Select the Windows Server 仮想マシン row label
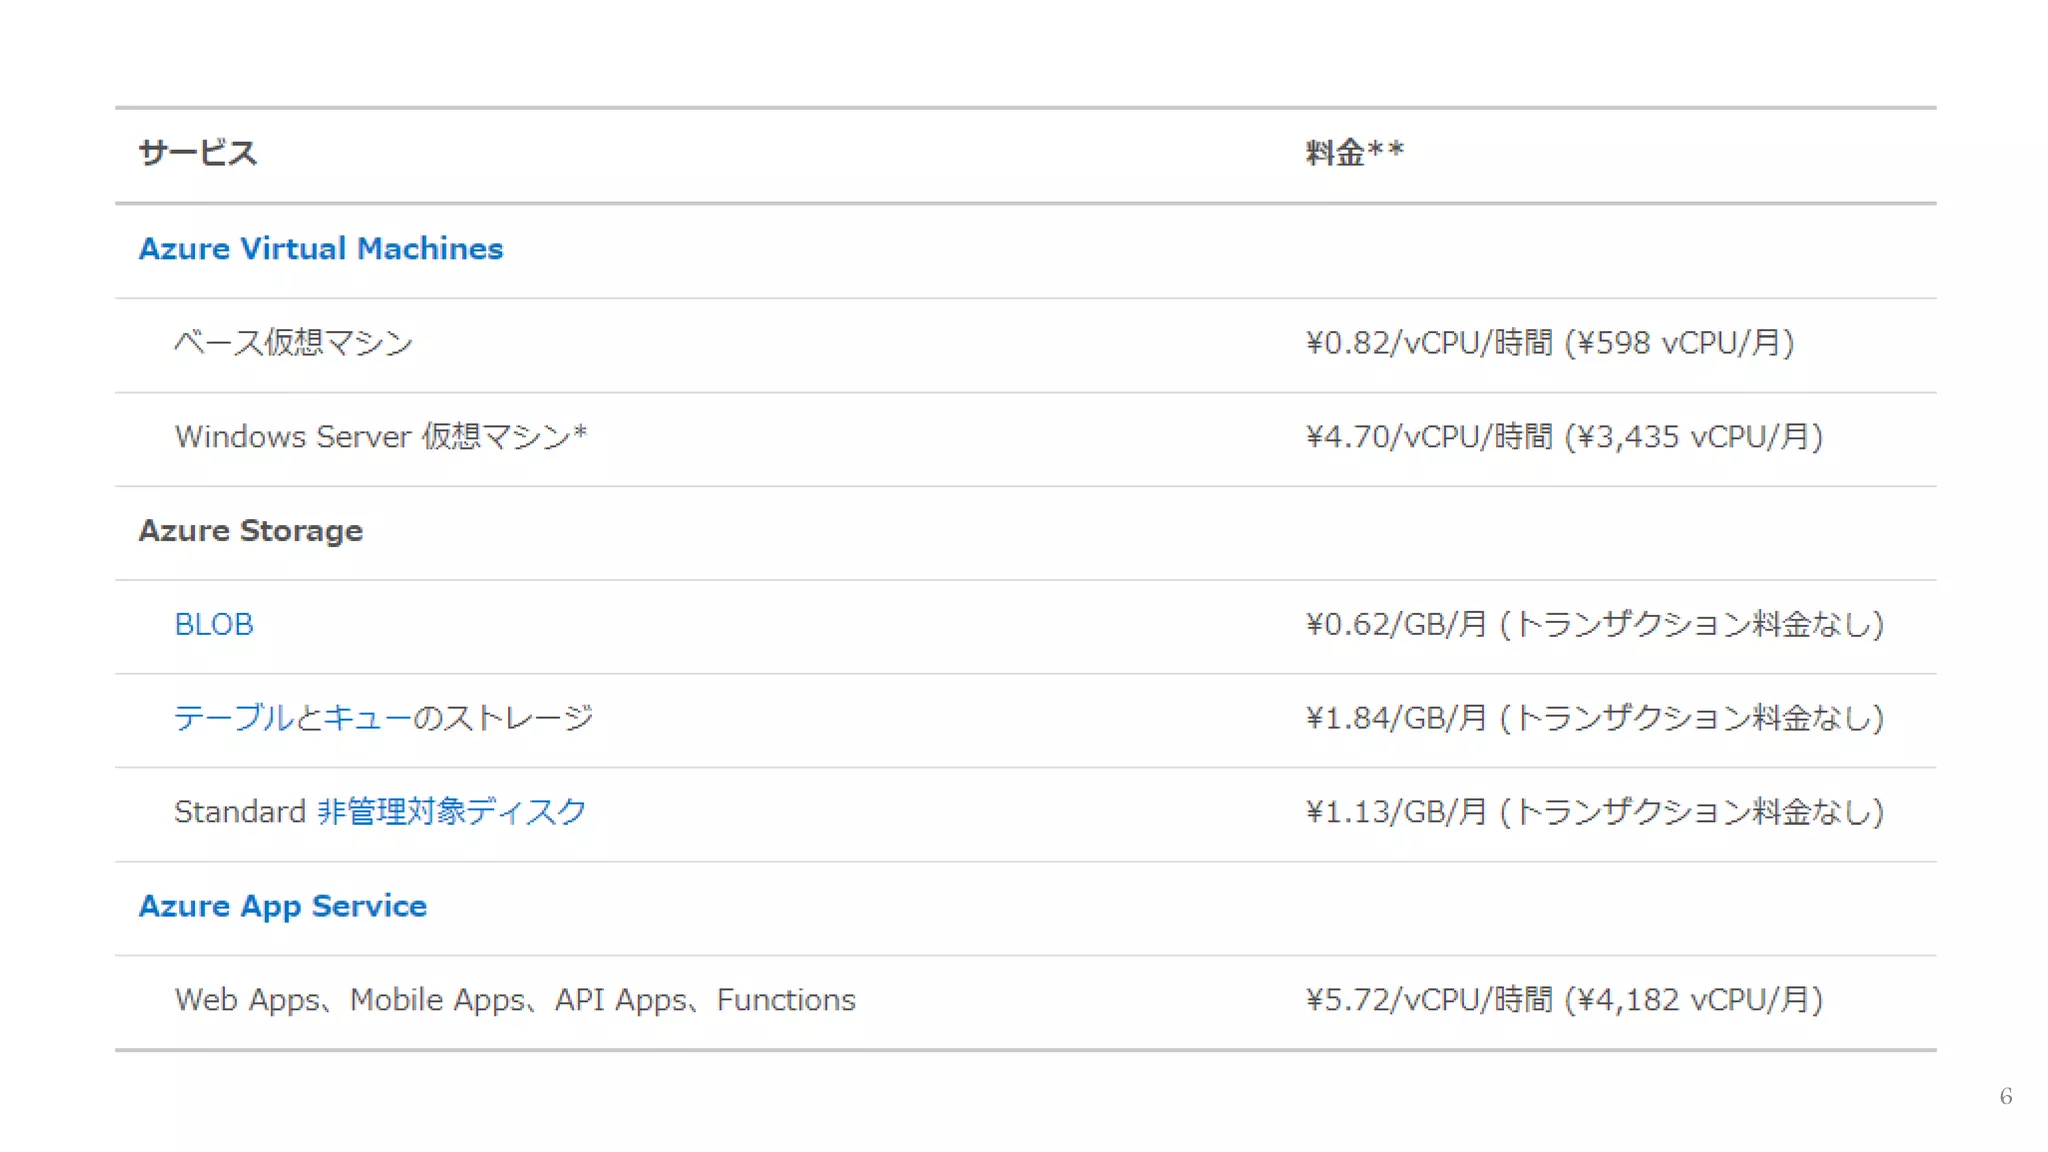 380,437
